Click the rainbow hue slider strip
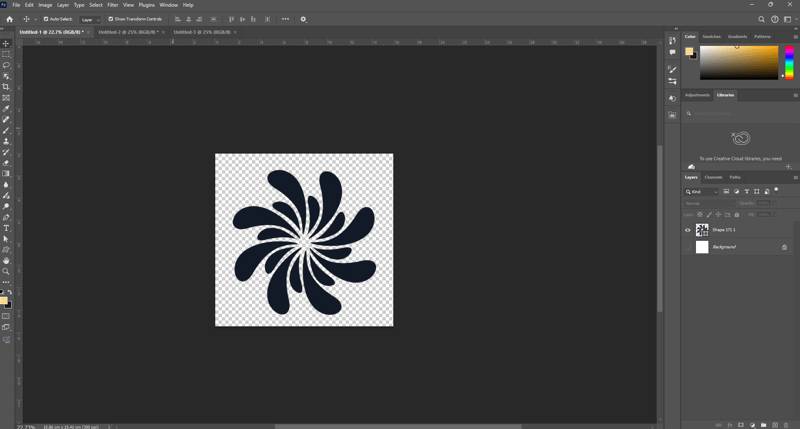800x429 pixels. [x=789, y=63]
